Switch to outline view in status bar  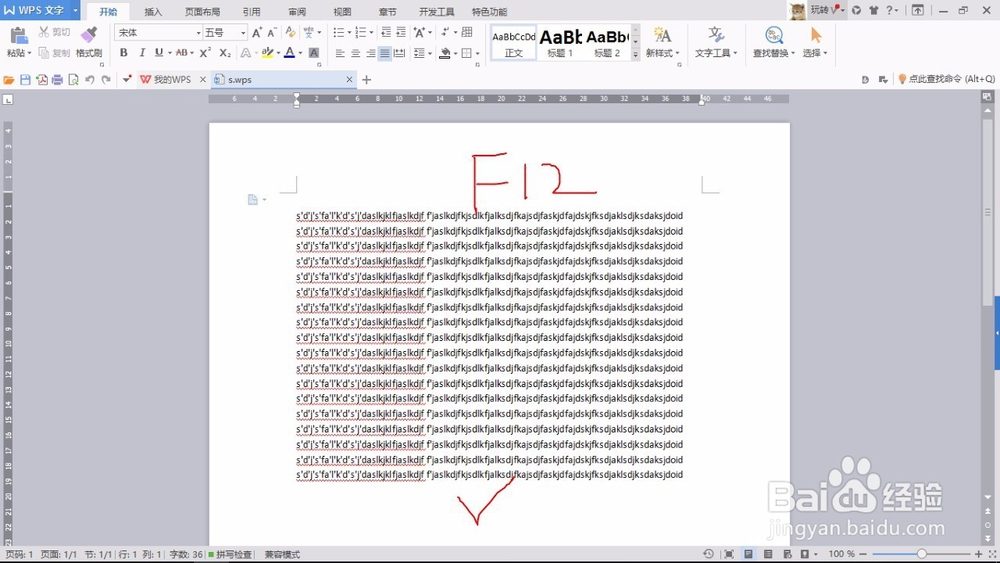[768, 554]
